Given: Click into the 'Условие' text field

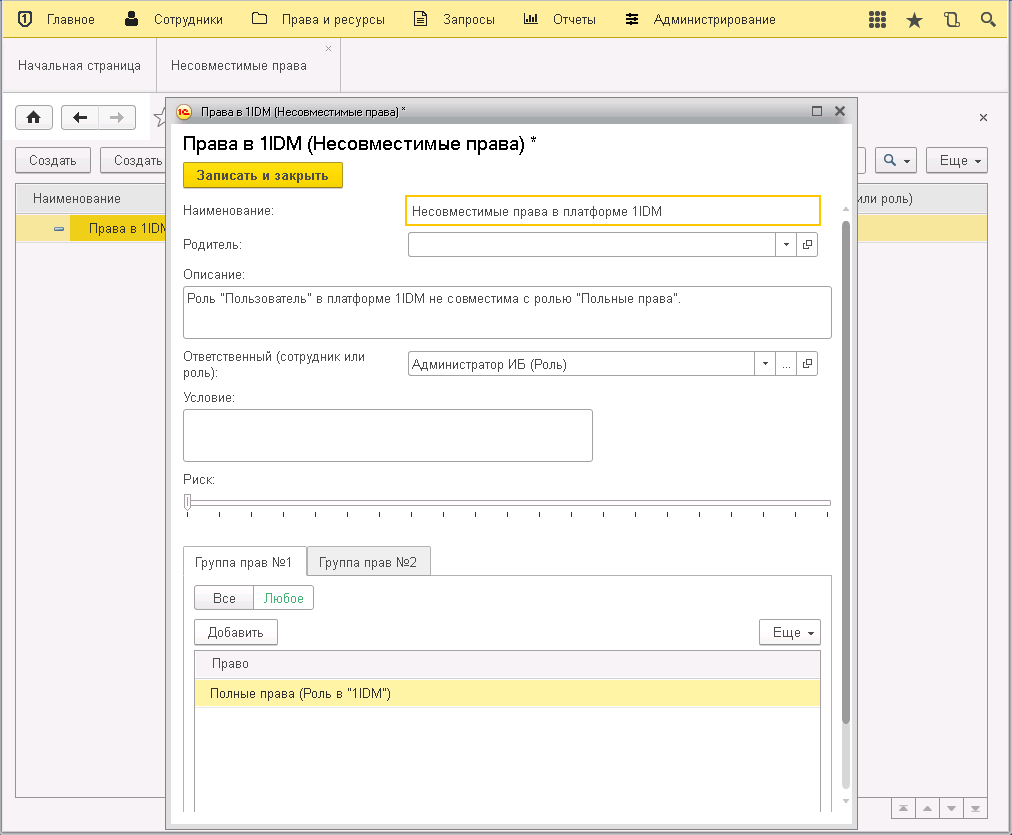Looking at the screenshot, I should pyautogui.click(x=387, y=435).
